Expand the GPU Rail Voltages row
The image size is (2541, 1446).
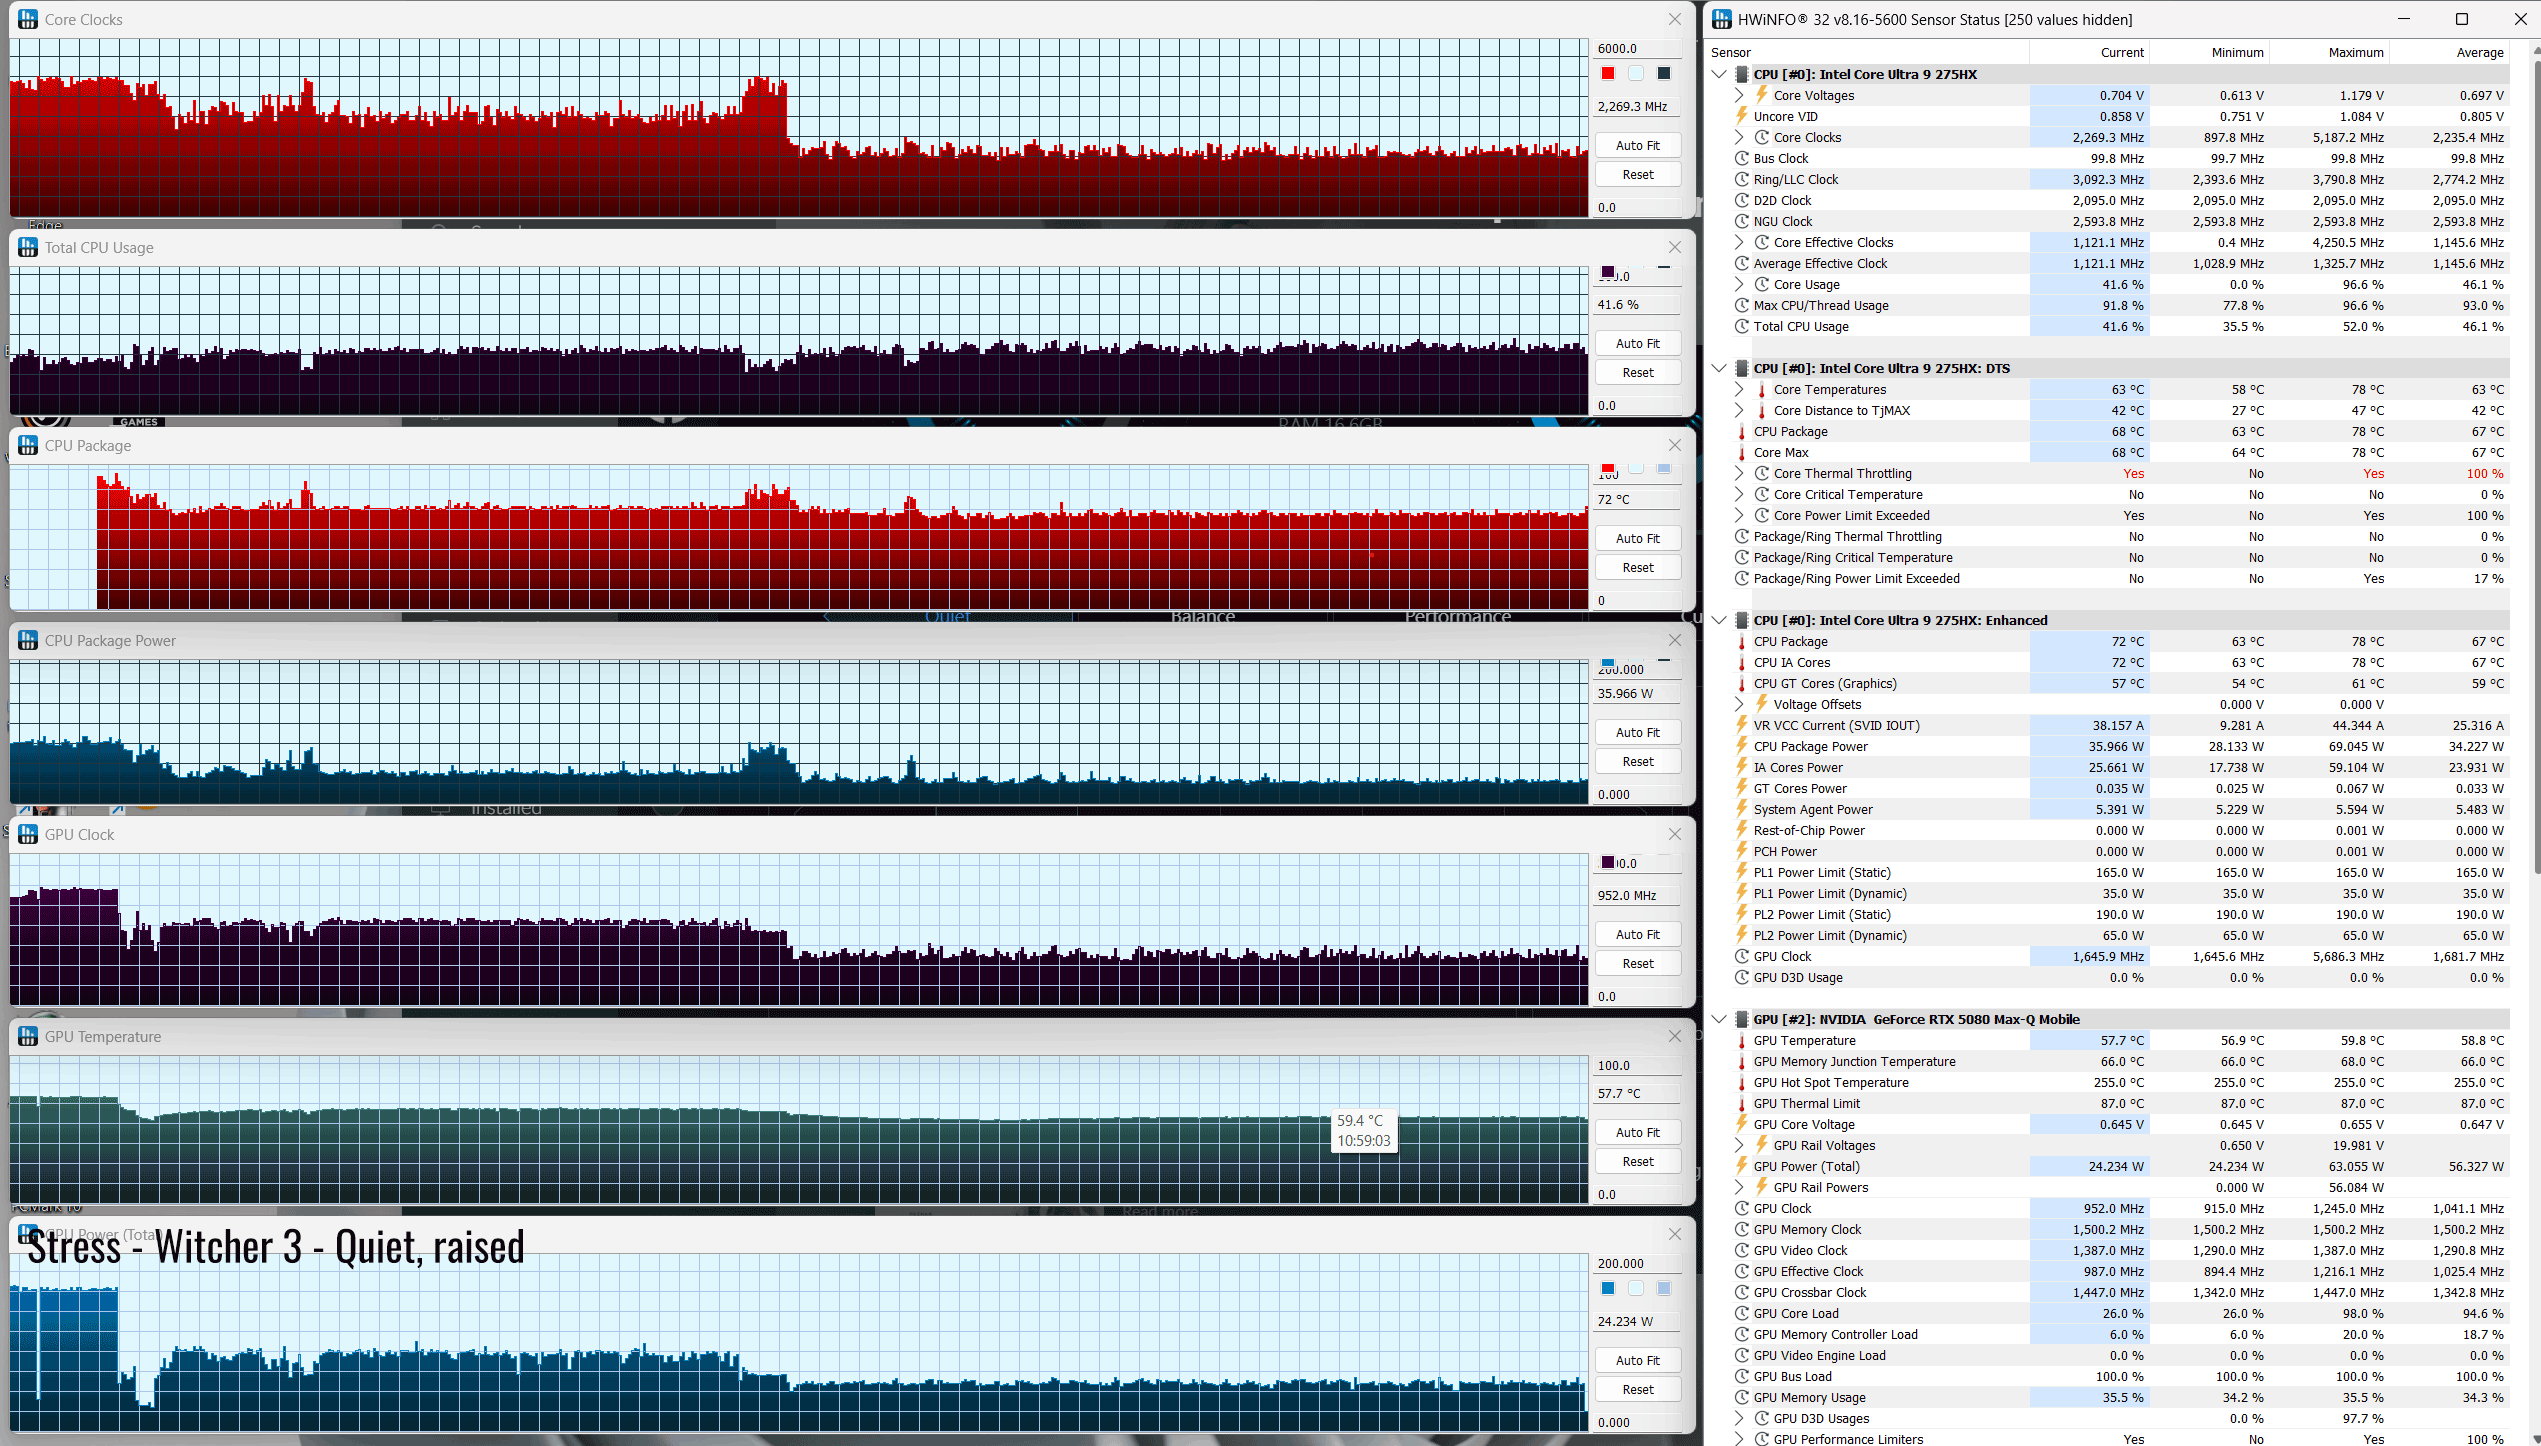(1739, 1145)
